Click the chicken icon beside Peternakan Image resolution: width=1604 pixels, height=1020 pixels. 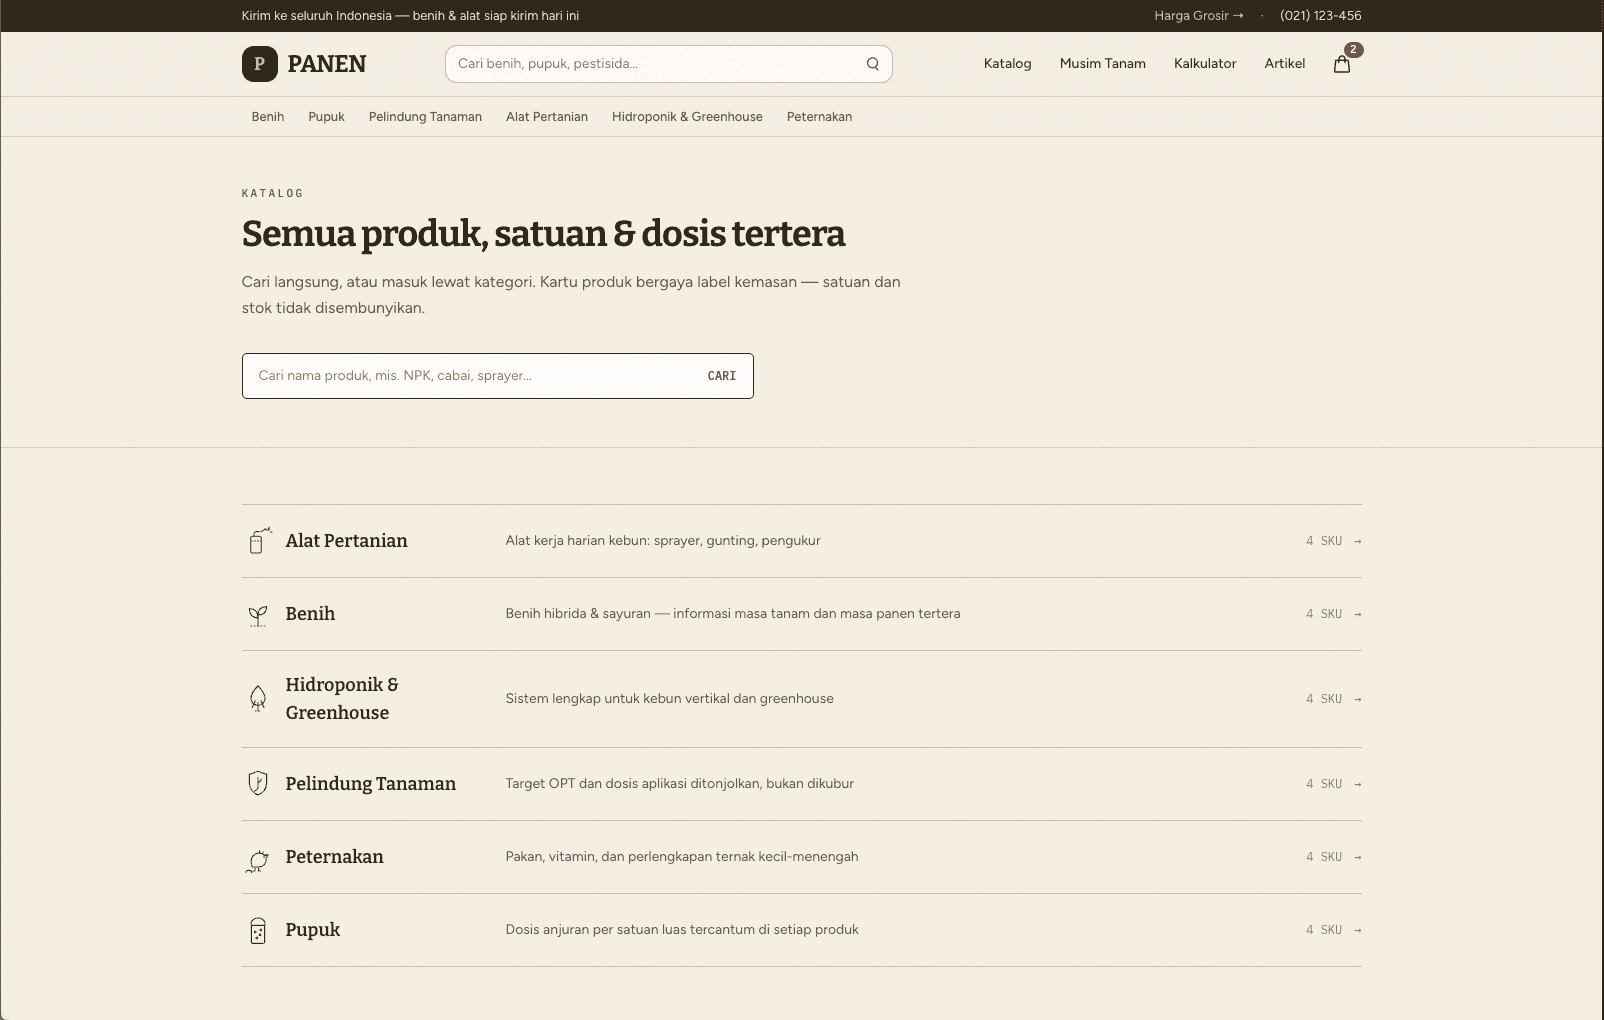(258, 858)
